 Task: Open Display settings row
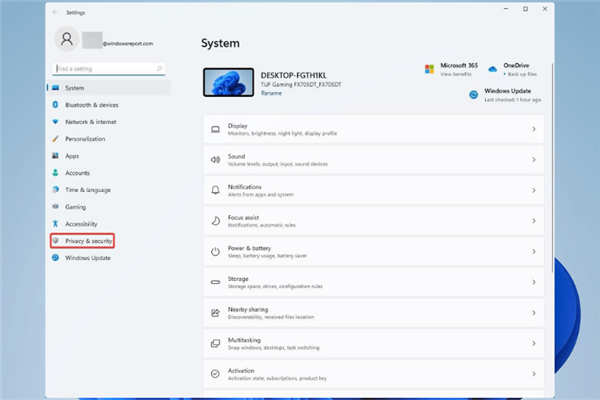click(374, 129)
